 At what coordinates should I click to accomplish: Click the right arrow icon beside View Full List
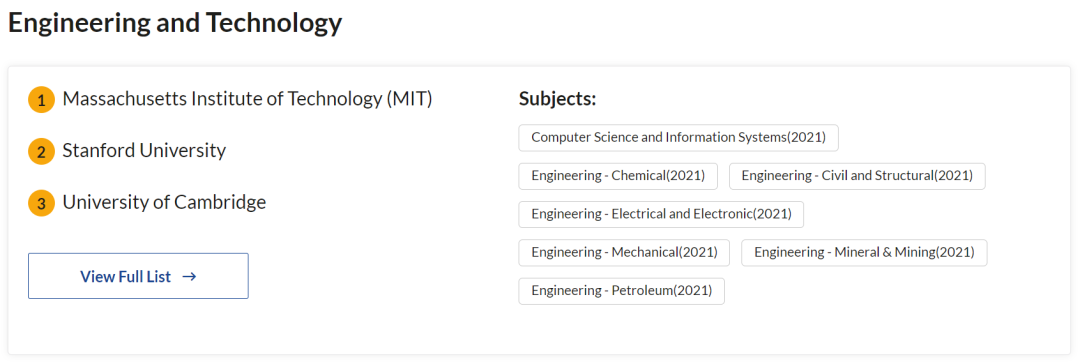tap(189, 276)
